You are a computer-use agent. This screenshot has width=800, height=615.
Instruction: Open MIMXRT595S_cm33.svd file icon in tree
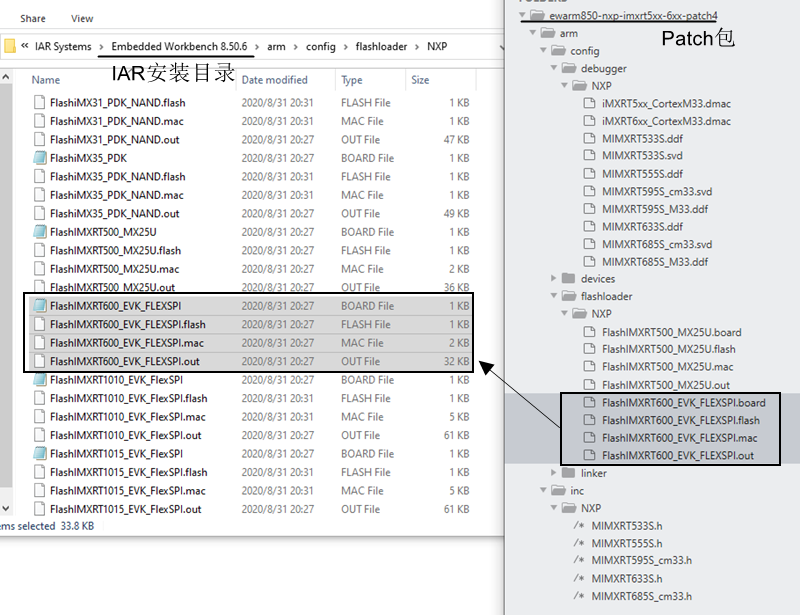click(589, 191)
